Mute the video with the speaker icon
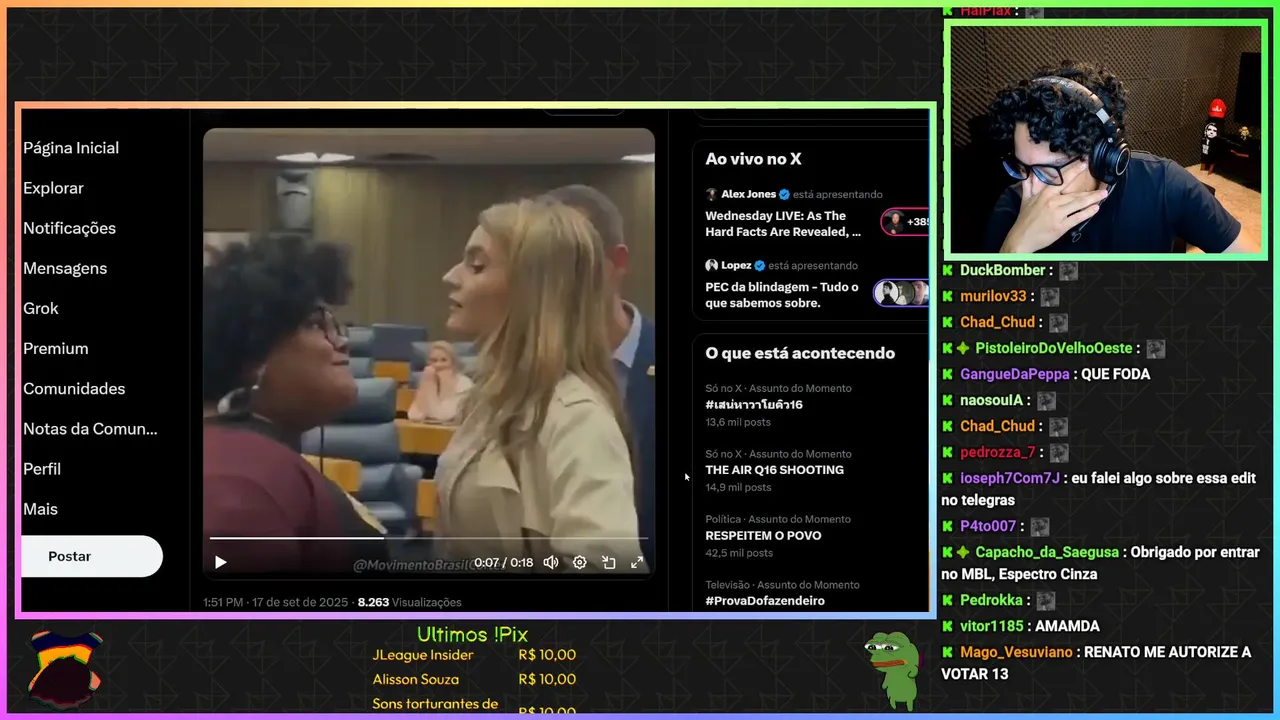Image resolution: width=1280 pixels, height=720 pixels. (550, 562)
